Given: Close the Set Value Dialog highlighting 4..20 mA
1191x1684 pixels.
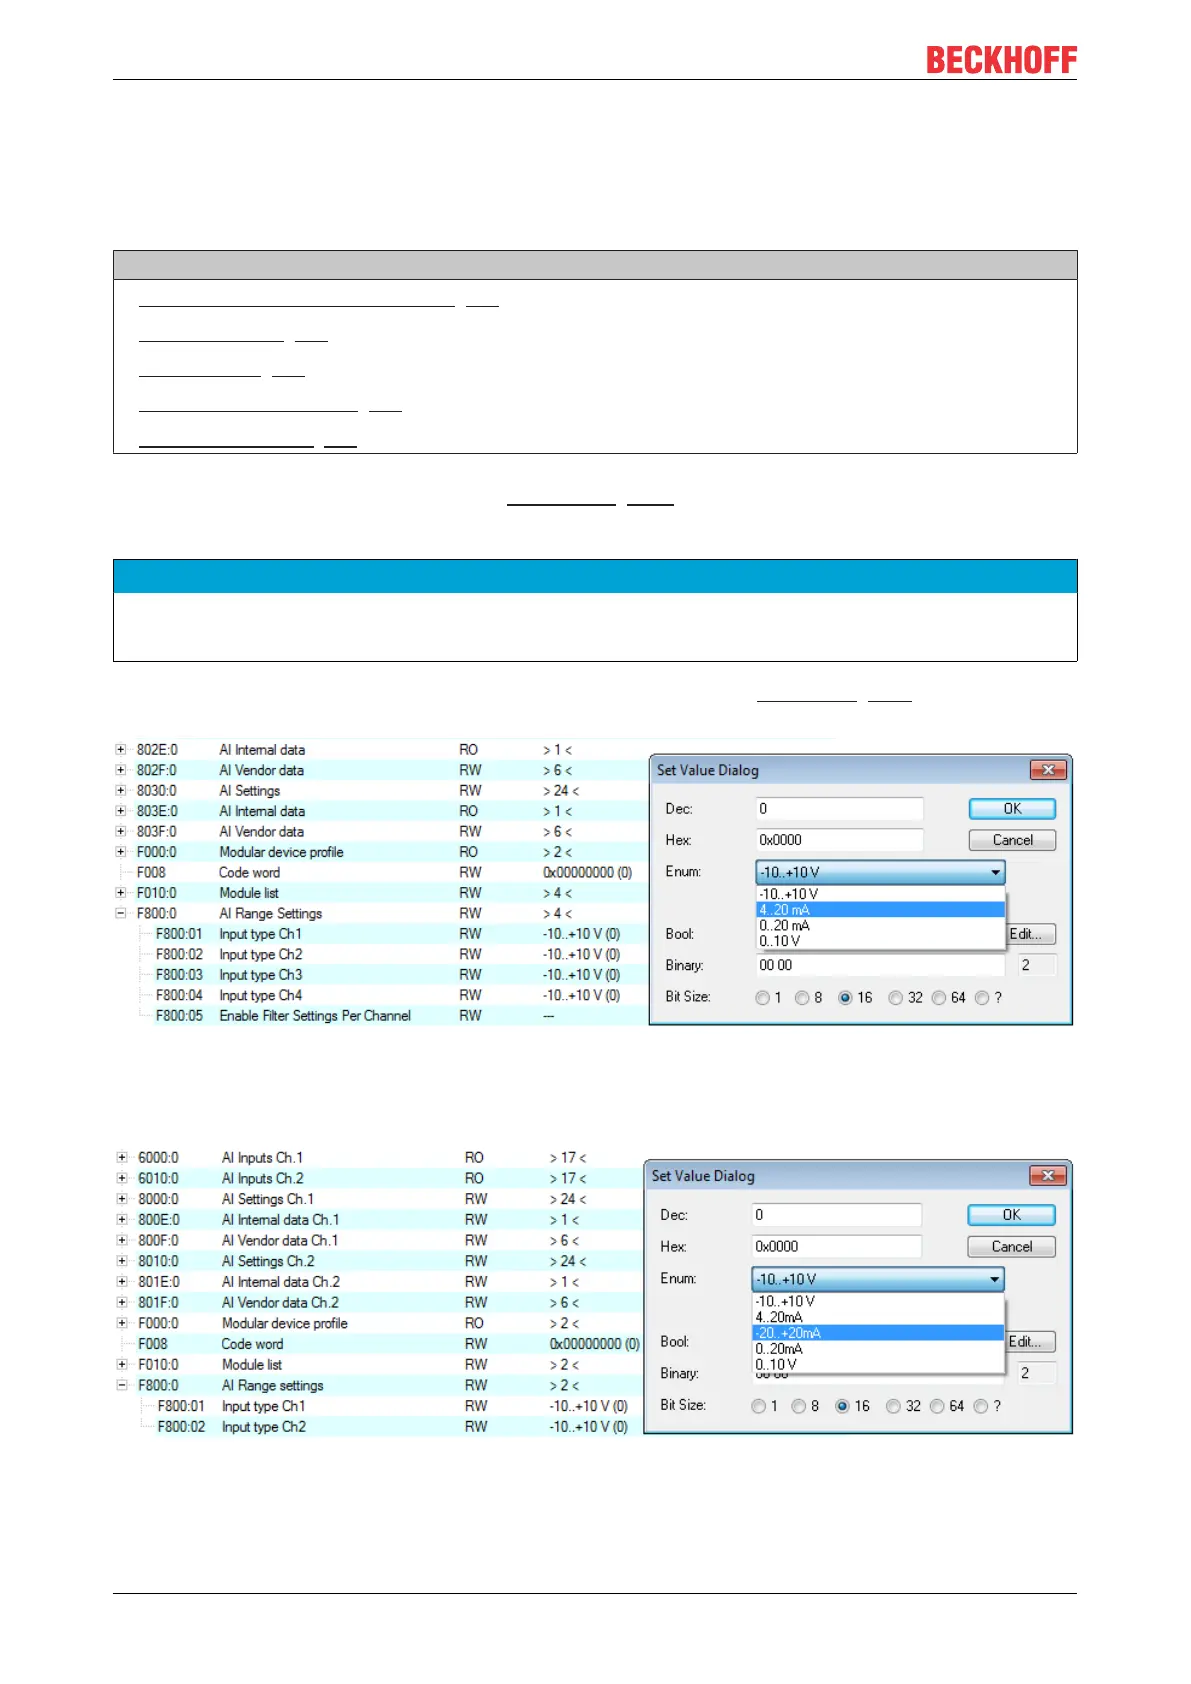Looking at the screenshot, I should 1048,770.
